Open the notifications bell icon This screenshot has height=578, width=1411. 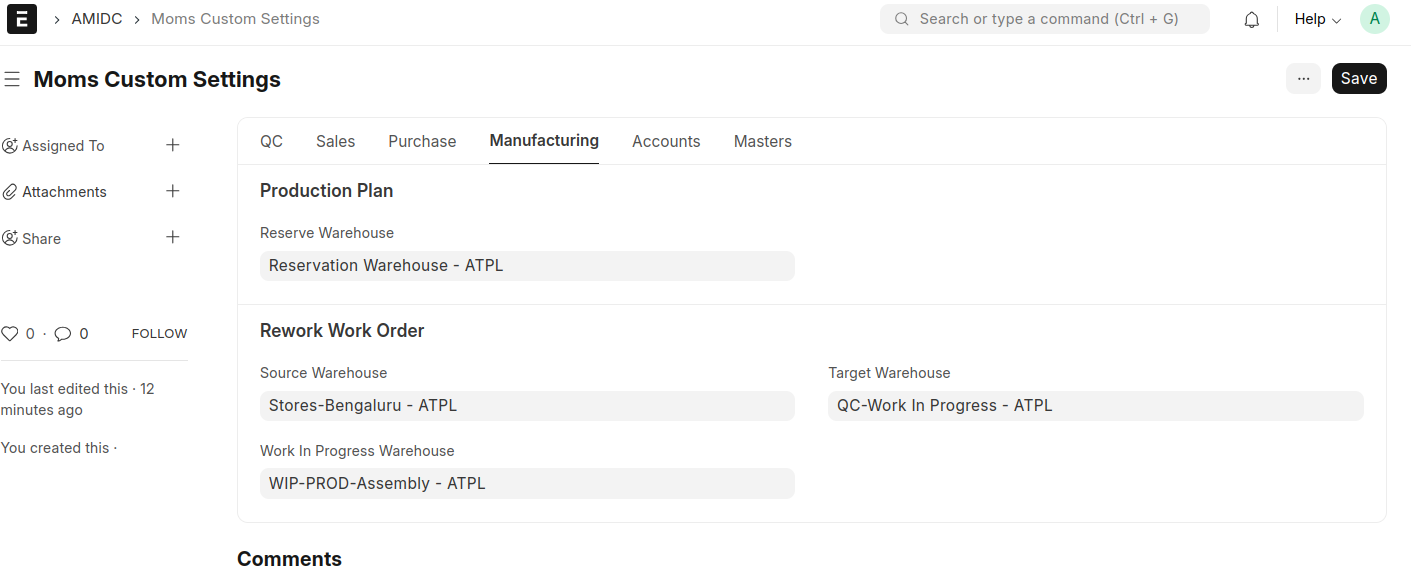point(1251,20)
